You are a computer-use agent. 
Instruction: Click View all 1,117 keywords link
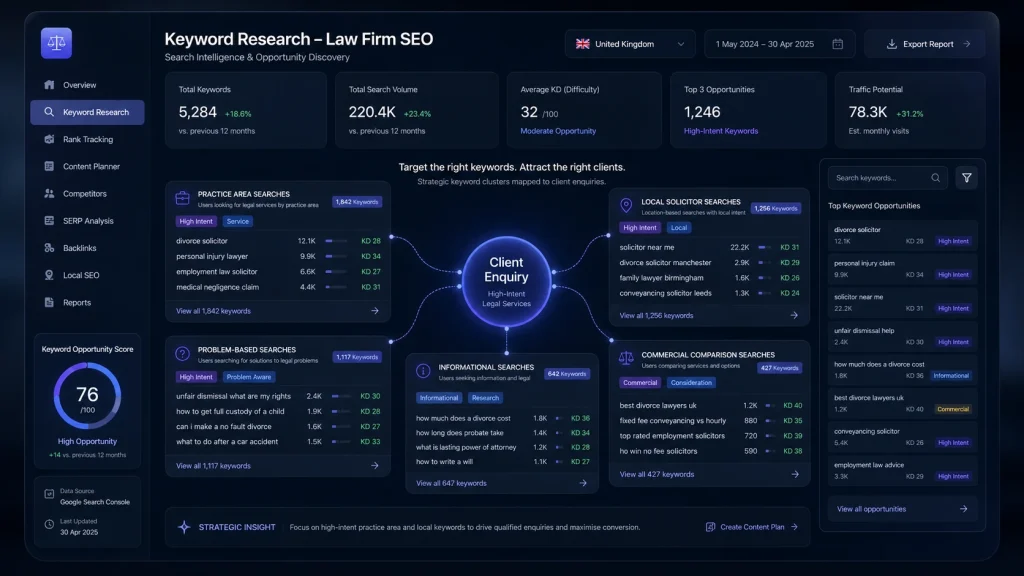[213, 466]
